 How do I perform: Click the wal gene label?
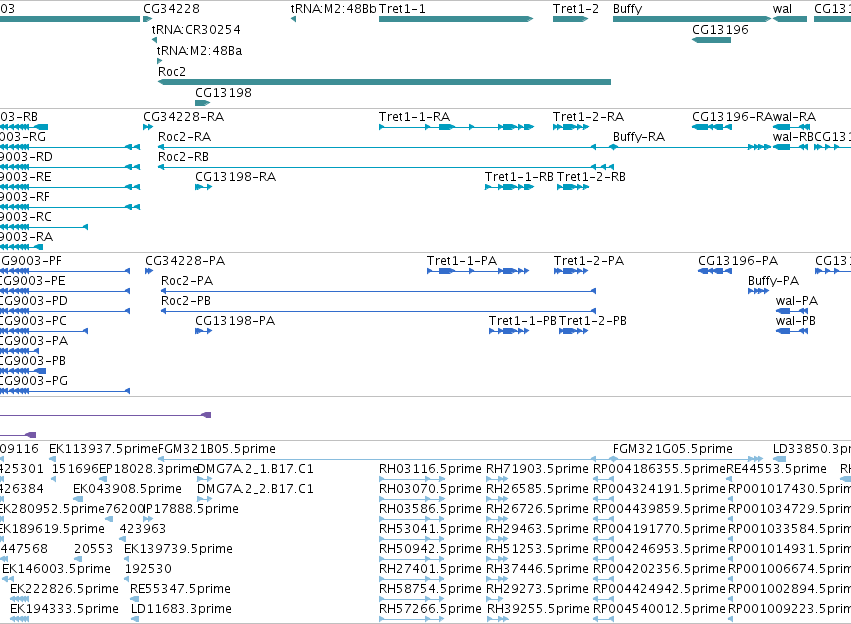pyautogui.click(x=782, y=9)
